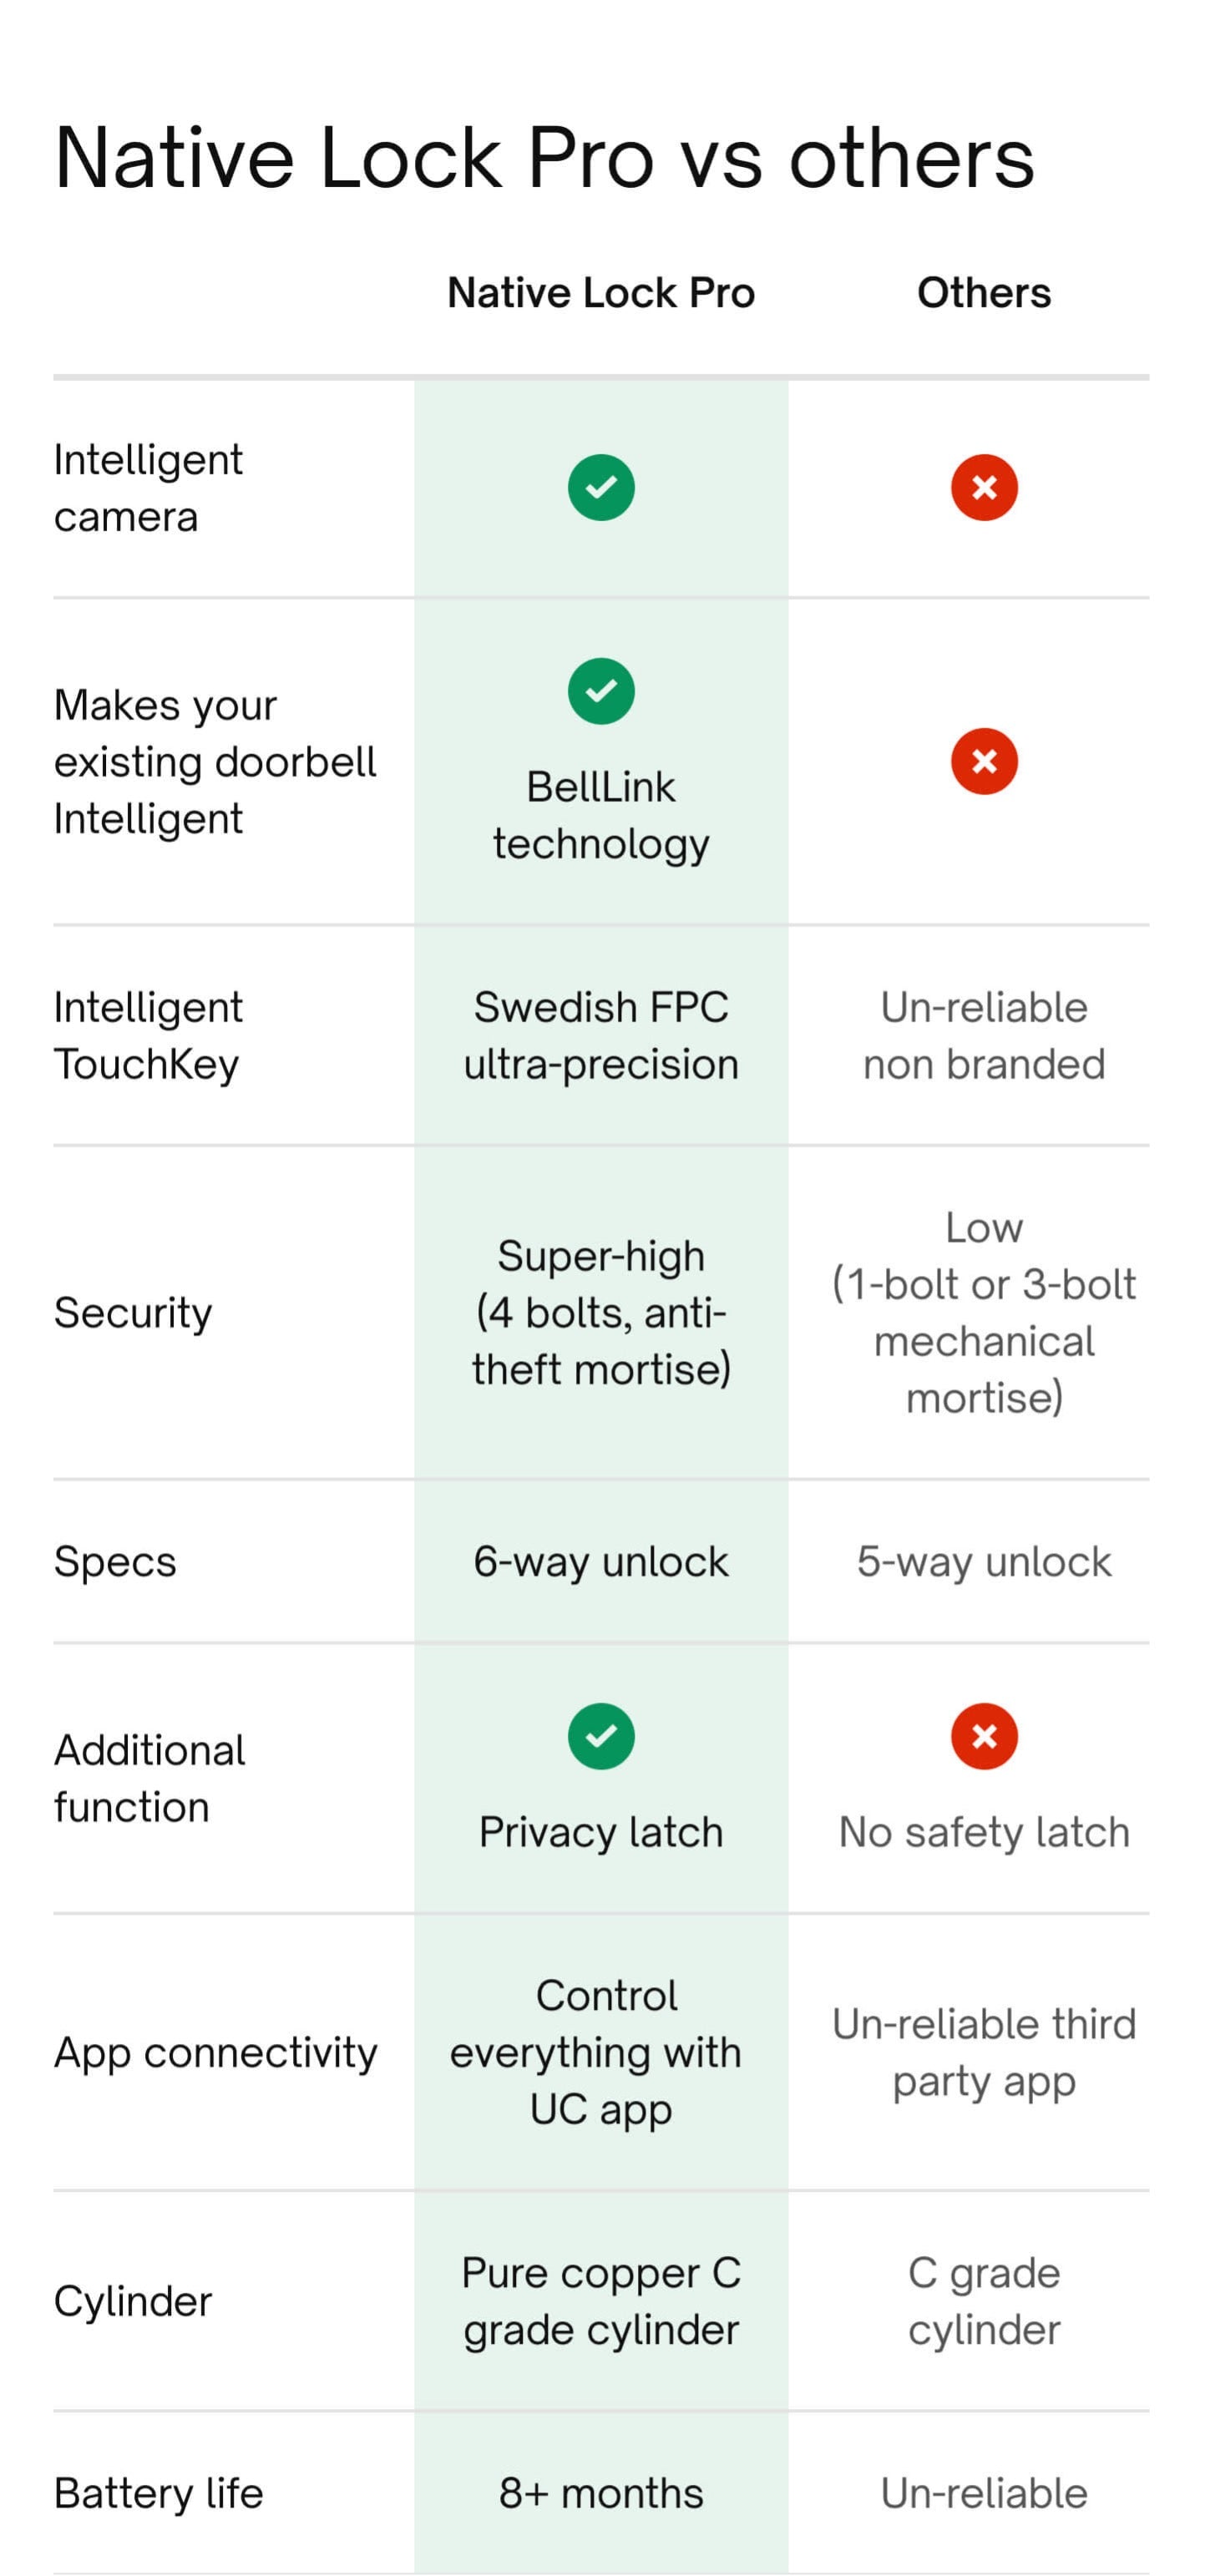Click the Intelligent TouchKey row label

(x=148, y=1035)
